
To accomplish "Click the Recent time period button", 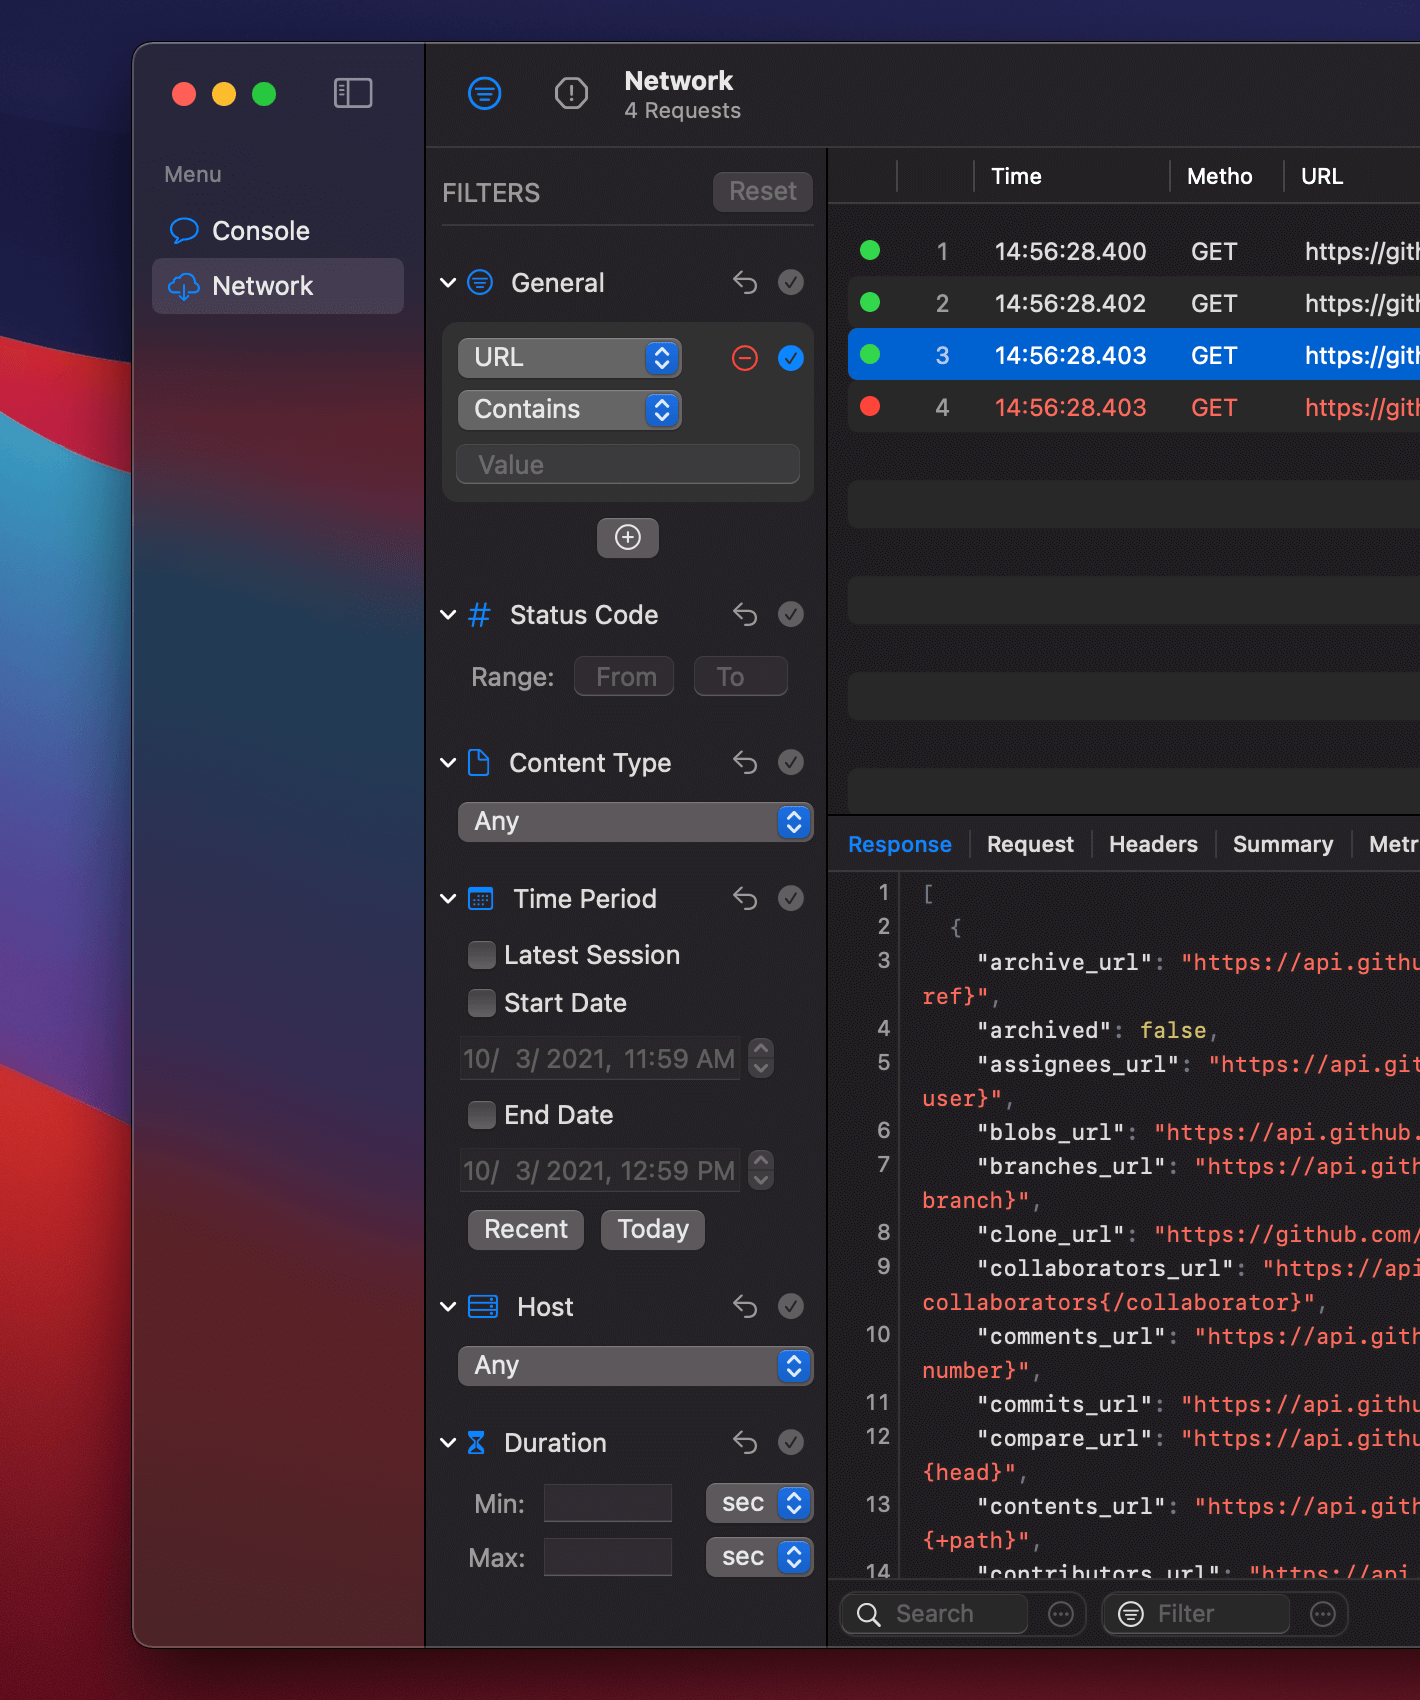I will click(526, 1230).
